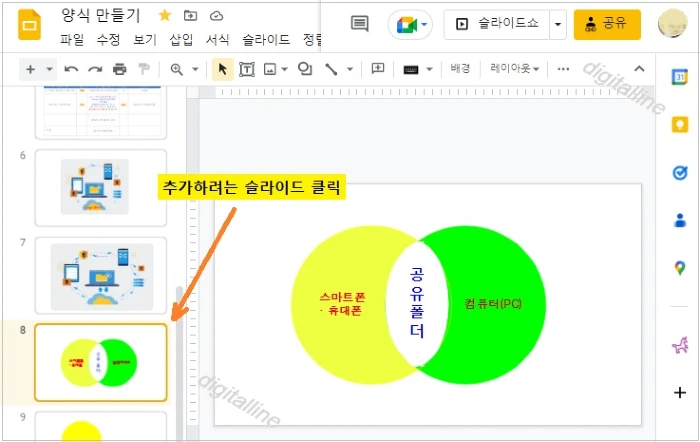Screen dimensions: 700x442
Task: Show more toolbar options ellipsis
Action: (563, 69)
